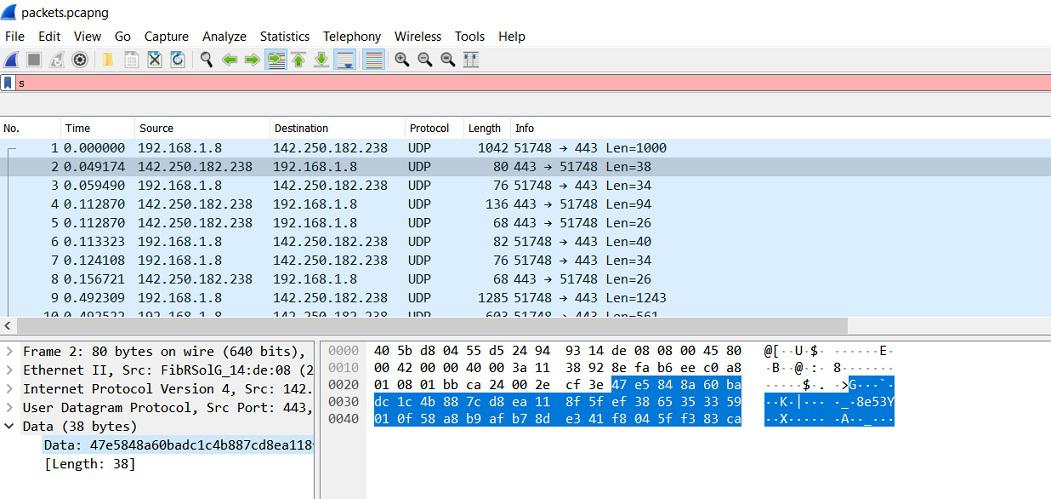This screenshot has height=499, width=1051.
Task: Open the Tools menu
Action: pyautogui.click(x=469, y=36)
